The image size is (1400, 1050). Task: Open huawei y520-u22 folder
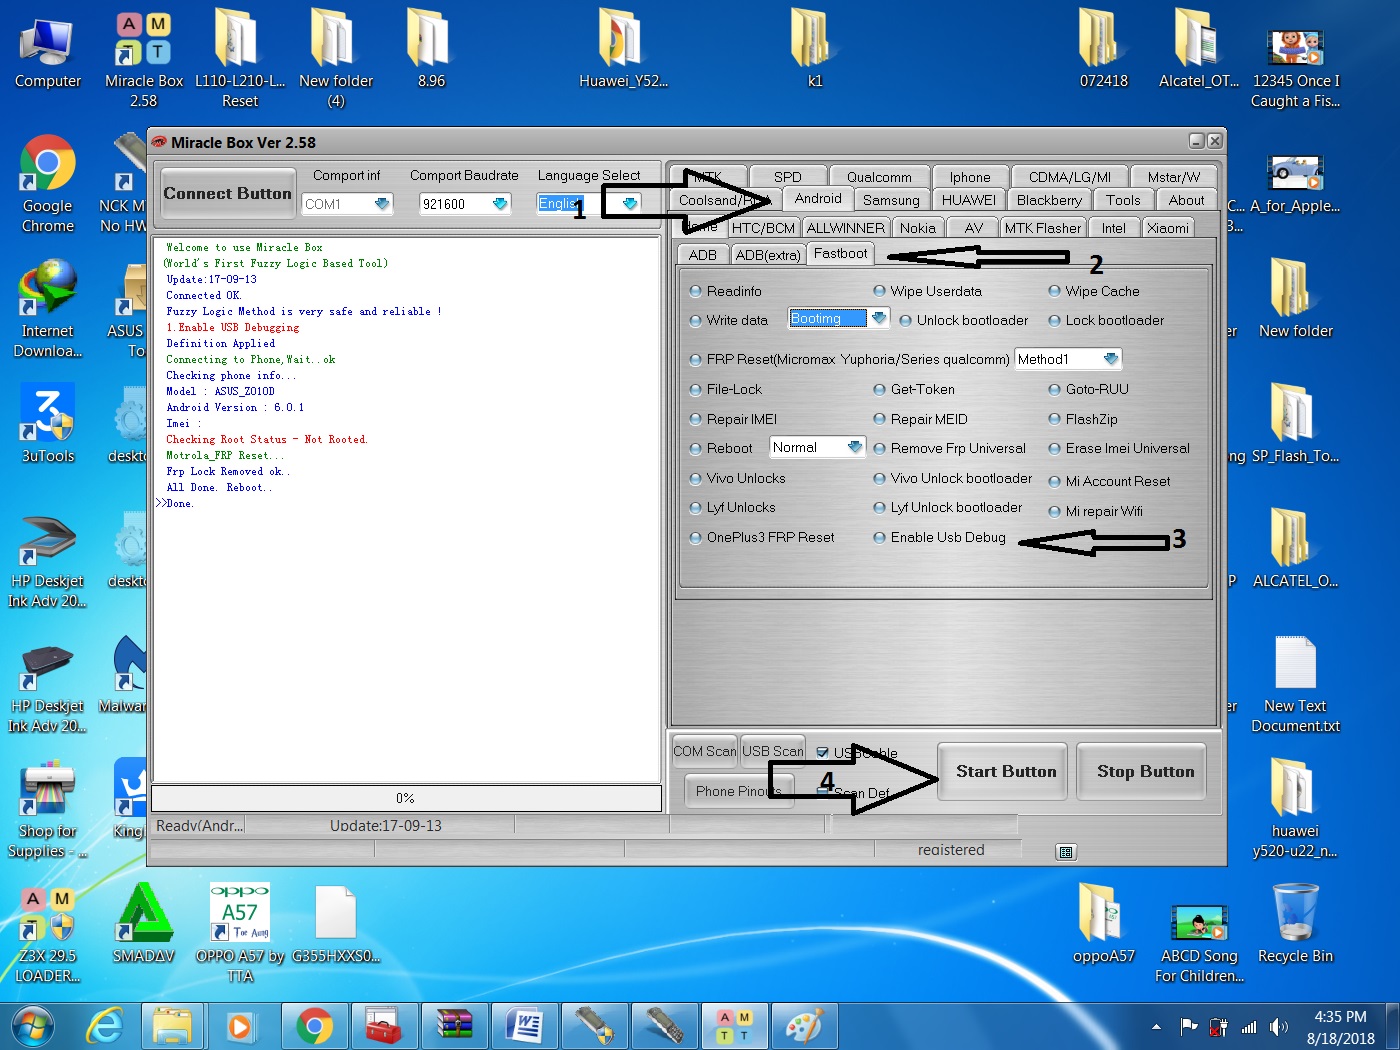(1295, 810)
